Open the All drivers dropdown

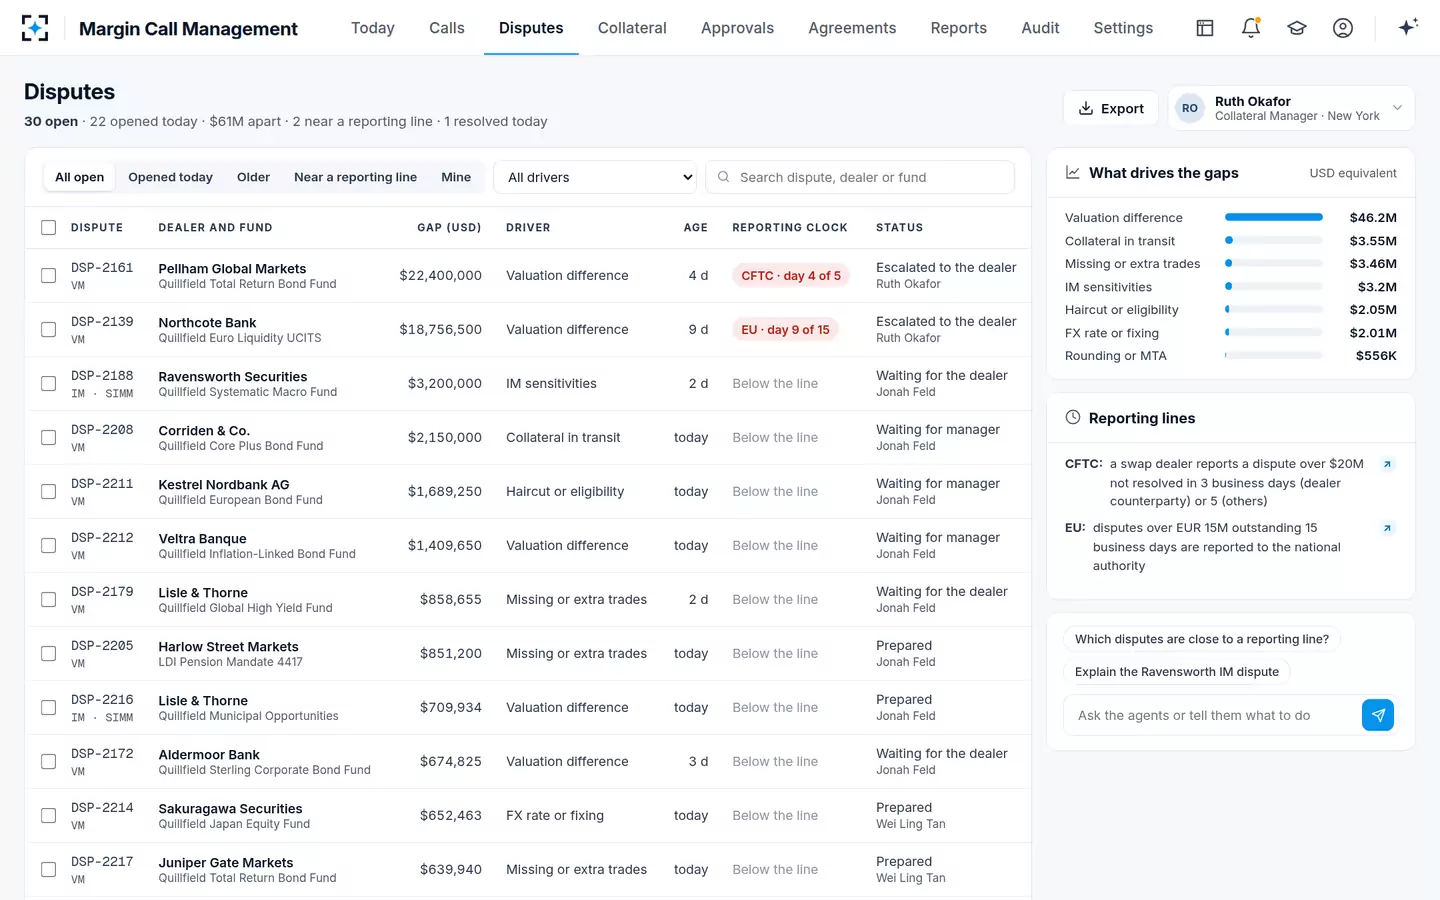click(x=596, y=177)
